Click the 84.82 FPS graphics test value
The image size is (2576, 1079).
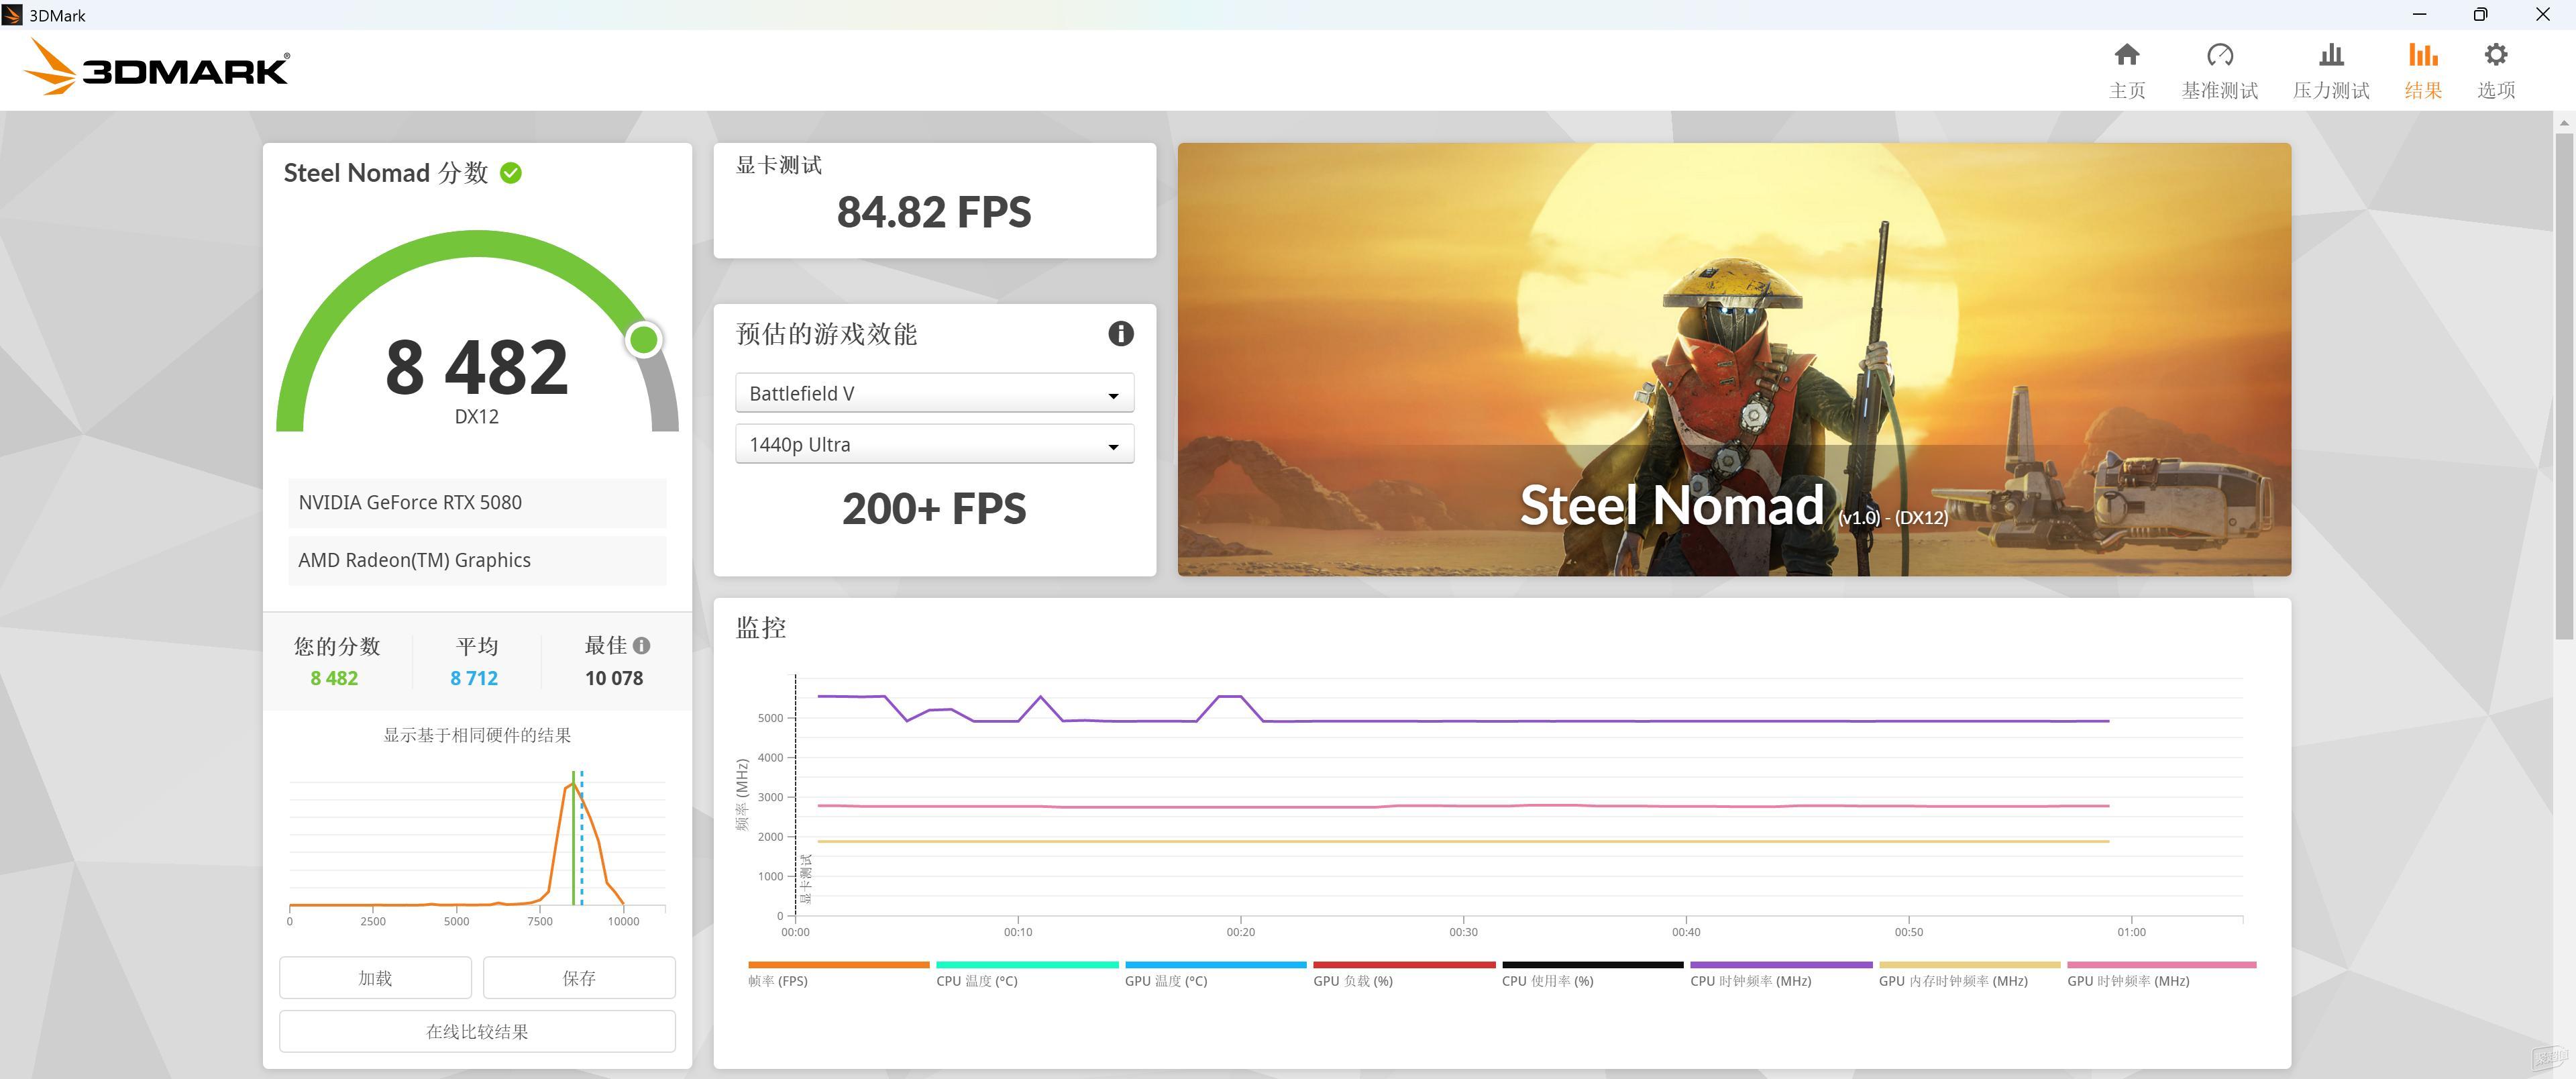[934, 212]
